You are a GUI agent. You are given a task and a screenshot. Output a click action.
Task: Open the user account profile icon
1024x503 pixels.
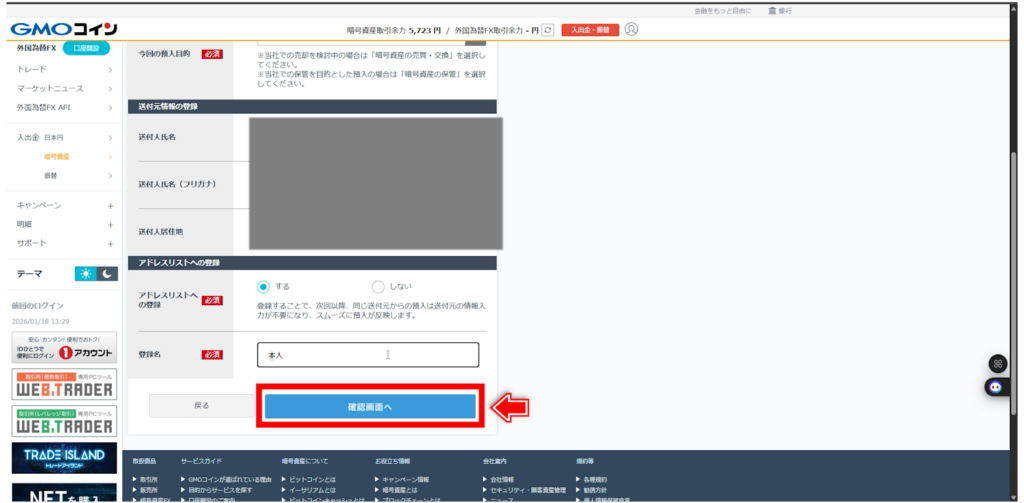point(631,29)
